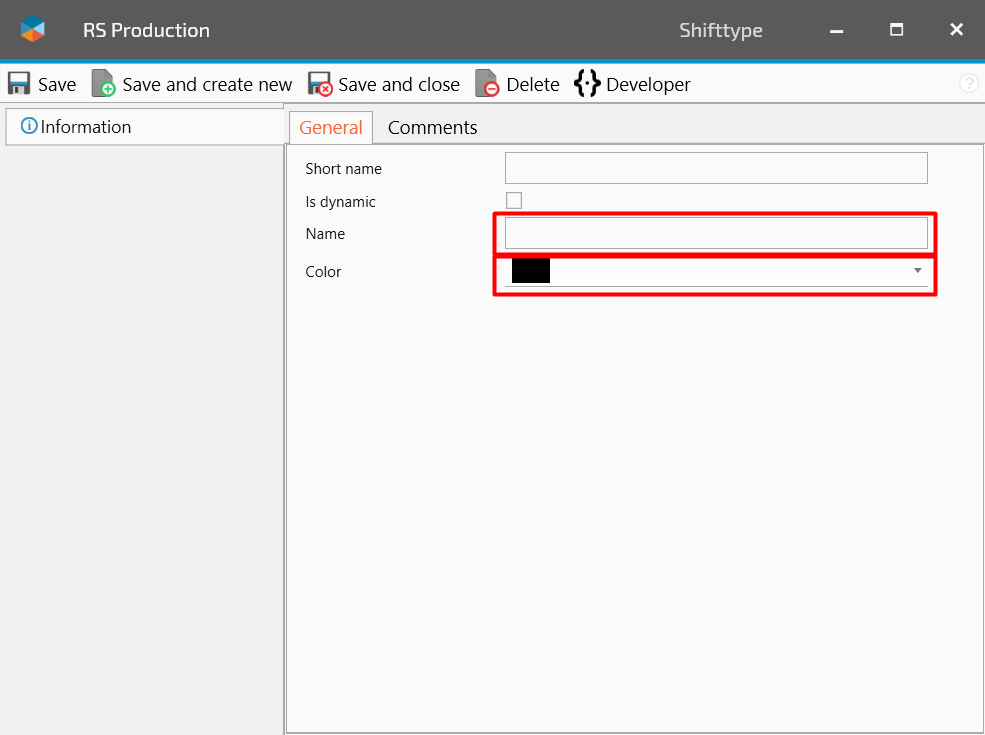This screenshot has width=985, height=735.
Task: Click the help question mark icon
Action: (968, 84)
